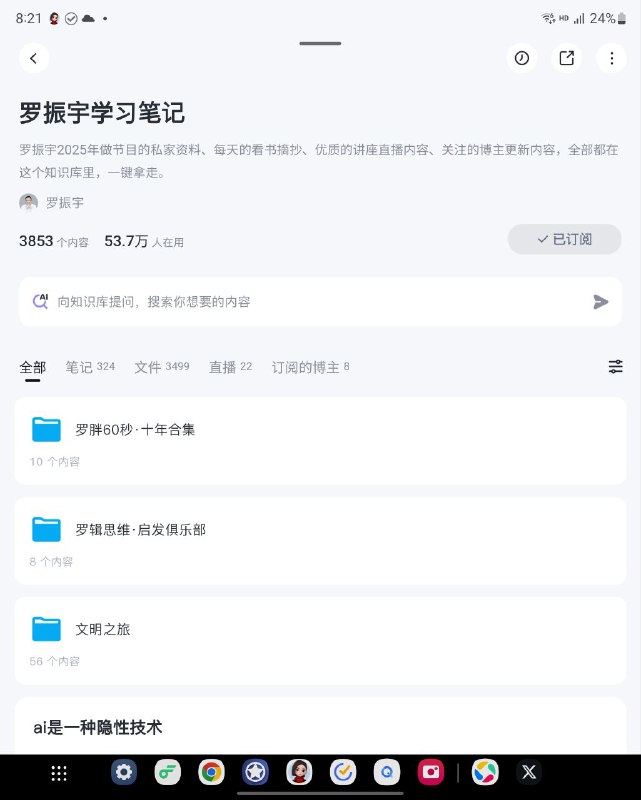This screenshot has width=641, height=800.
Task: Switch to the 笔记 324 tab
Action: point(90,367)
